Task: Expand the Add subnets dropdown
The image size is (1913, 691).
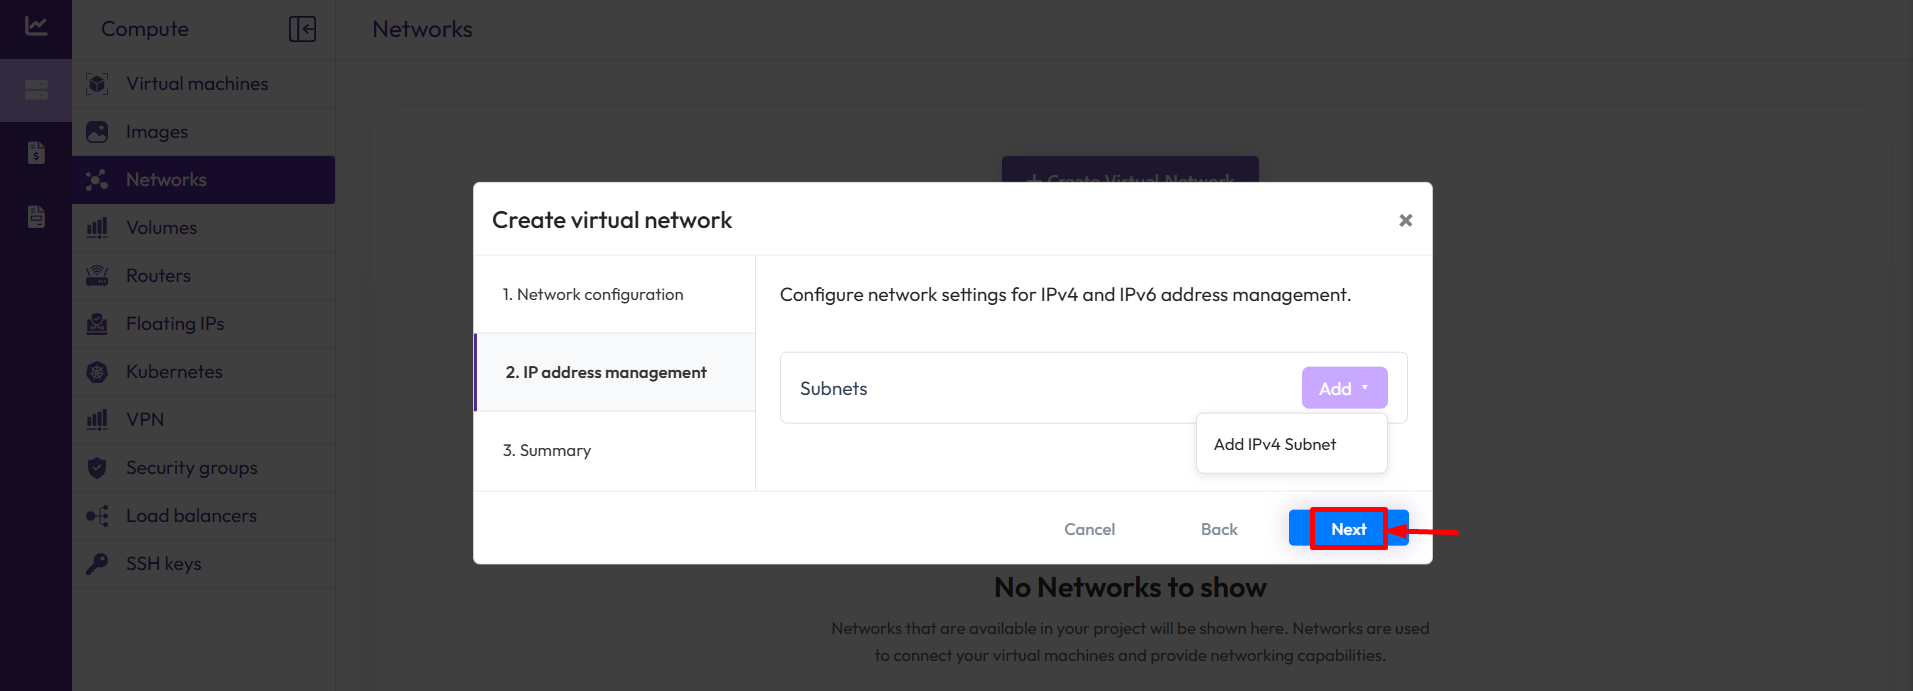Action: click(x=1344, y=388)
